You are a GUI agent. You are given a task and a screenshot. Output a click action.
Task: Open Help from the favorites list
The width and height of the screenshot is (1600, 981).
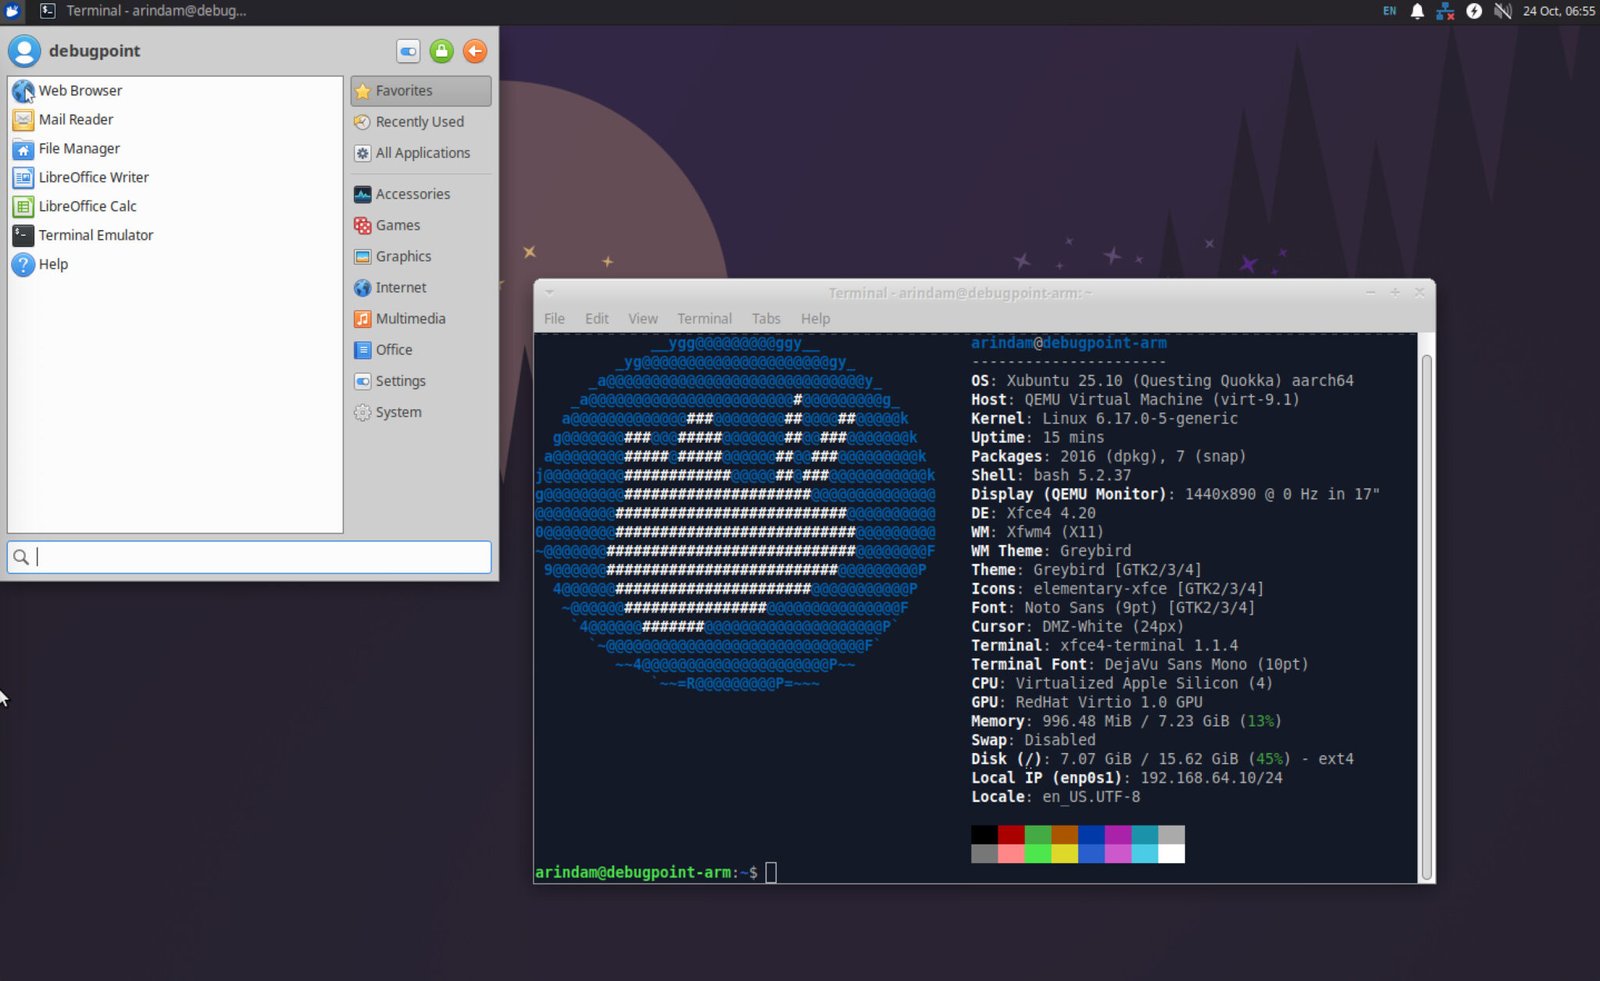point(50,264)
